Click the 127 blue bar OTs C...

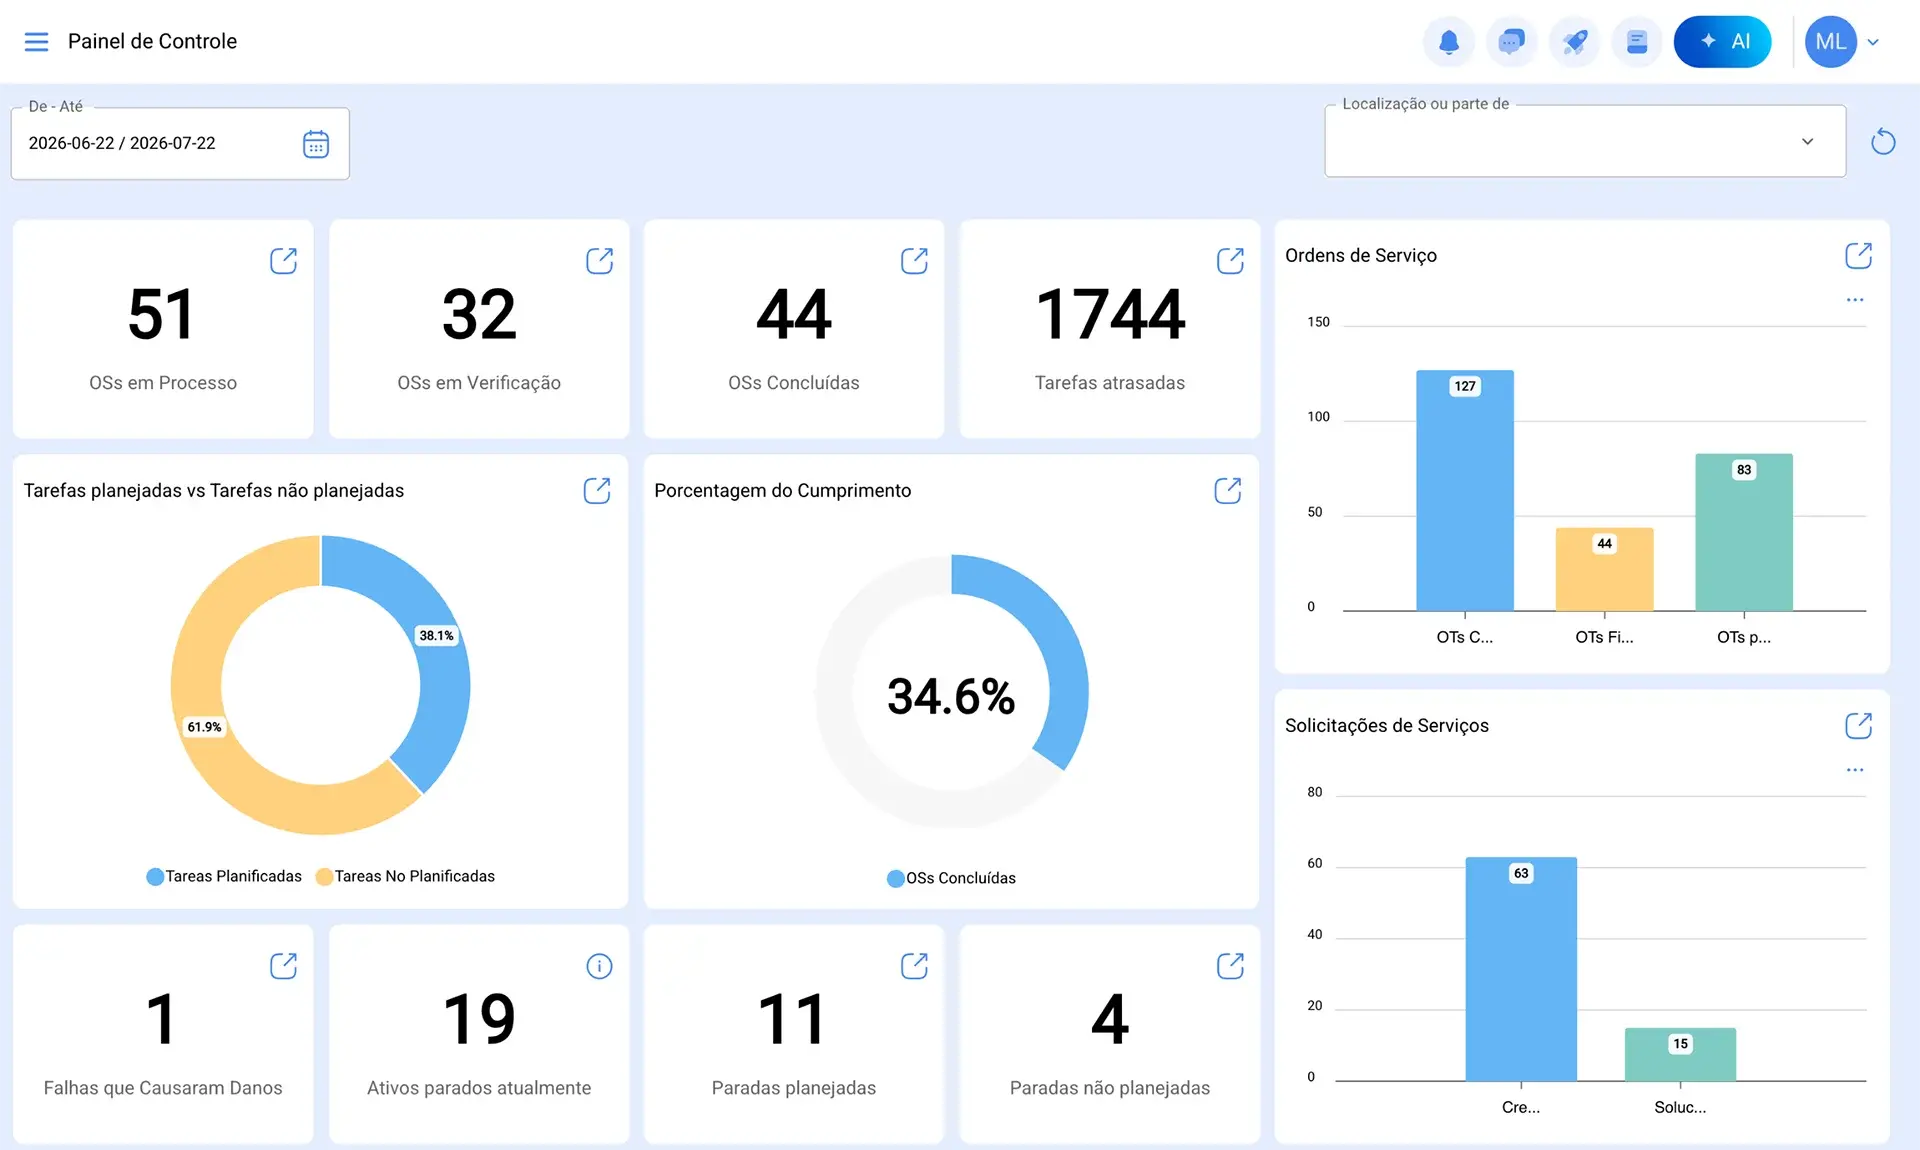[x=1464, y=490]
